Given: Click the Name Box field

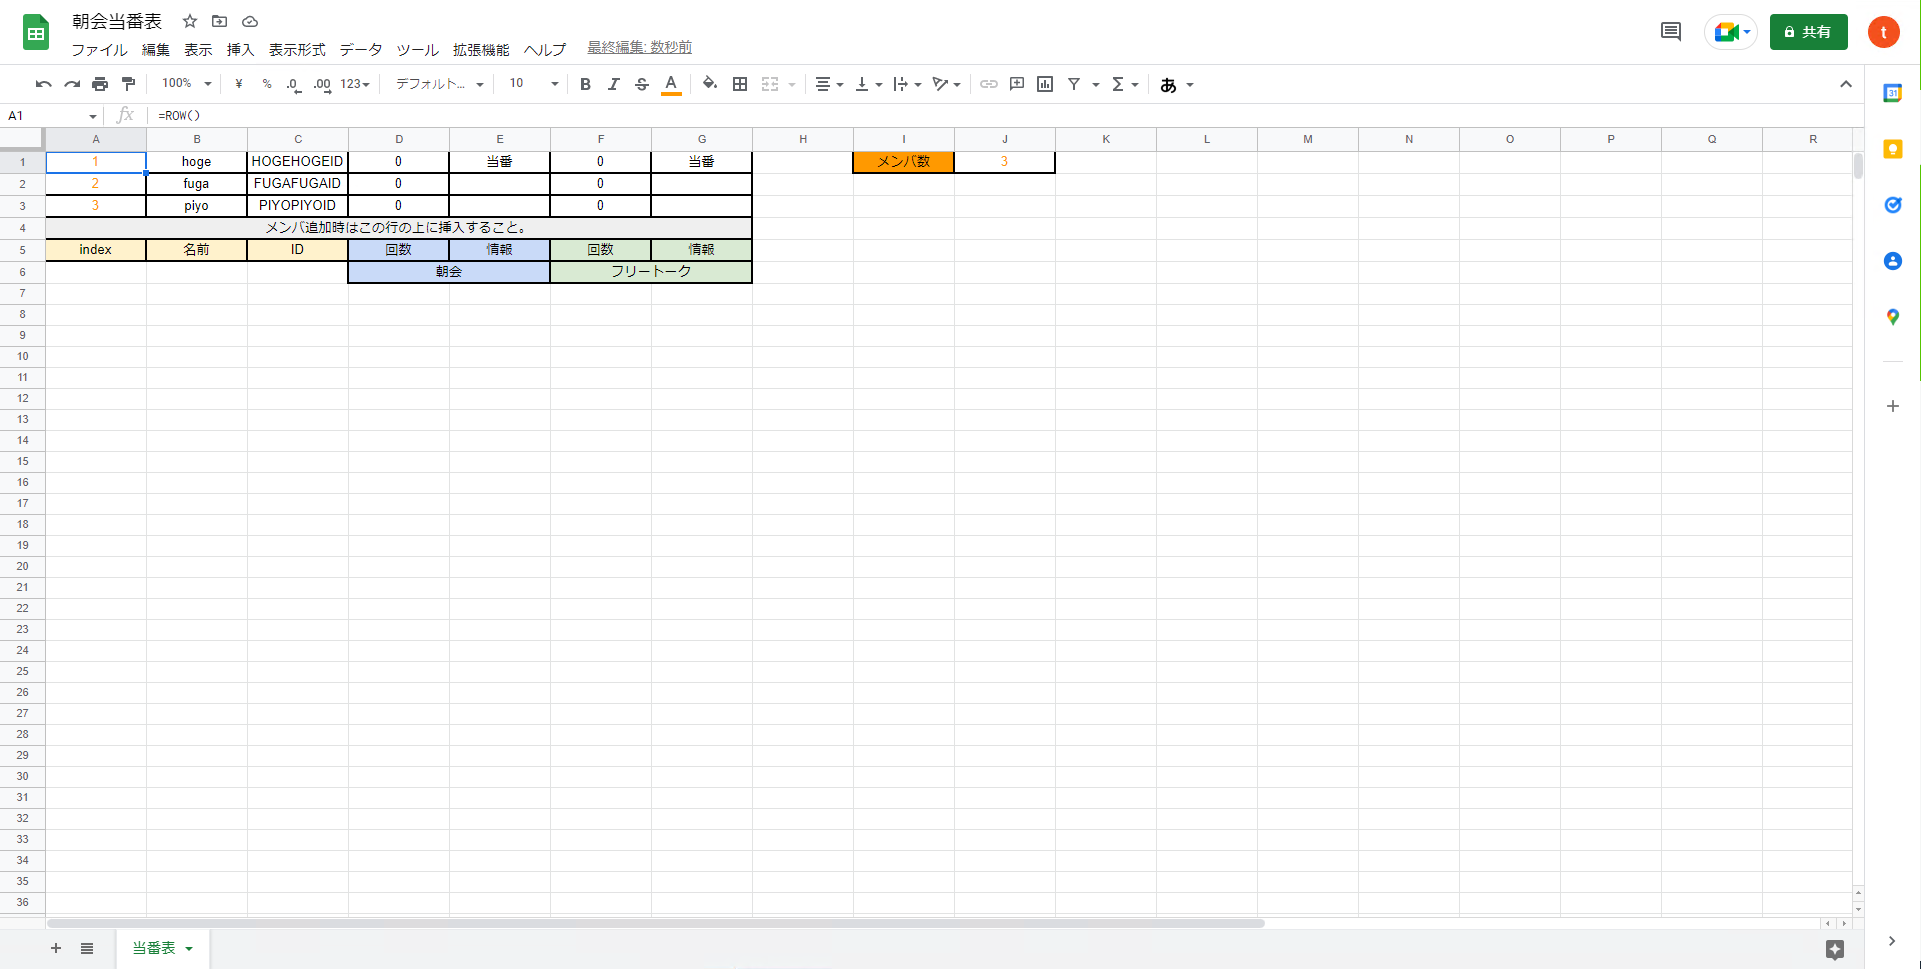Looking at the screenshot, I should click(52, 116).
